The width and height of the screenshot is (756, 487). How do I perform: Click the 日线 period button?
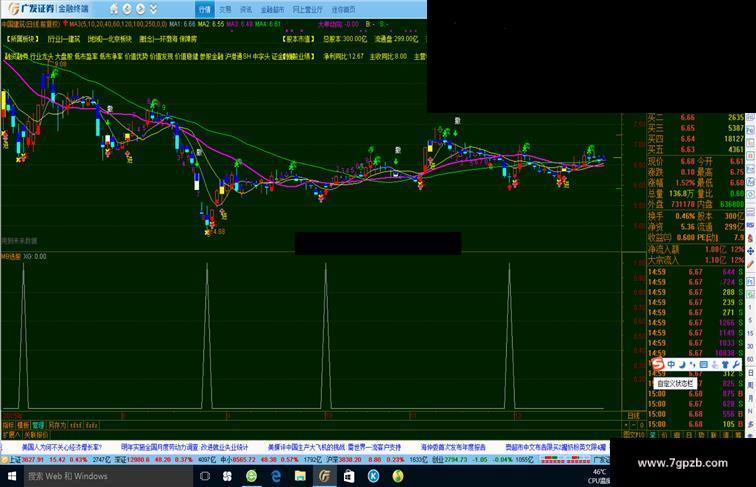coord(633,416)
